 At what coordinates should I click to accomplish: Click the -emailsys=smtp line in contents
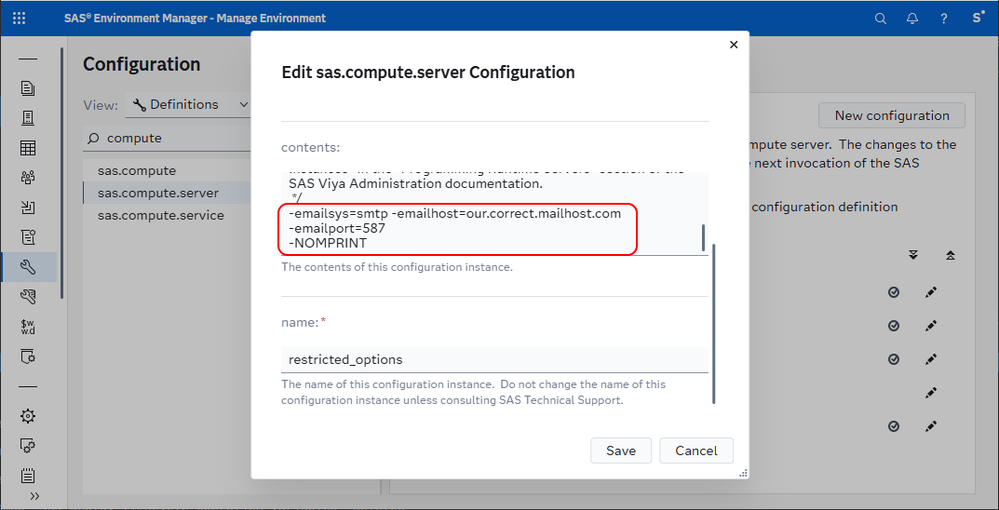coord(454,213)
